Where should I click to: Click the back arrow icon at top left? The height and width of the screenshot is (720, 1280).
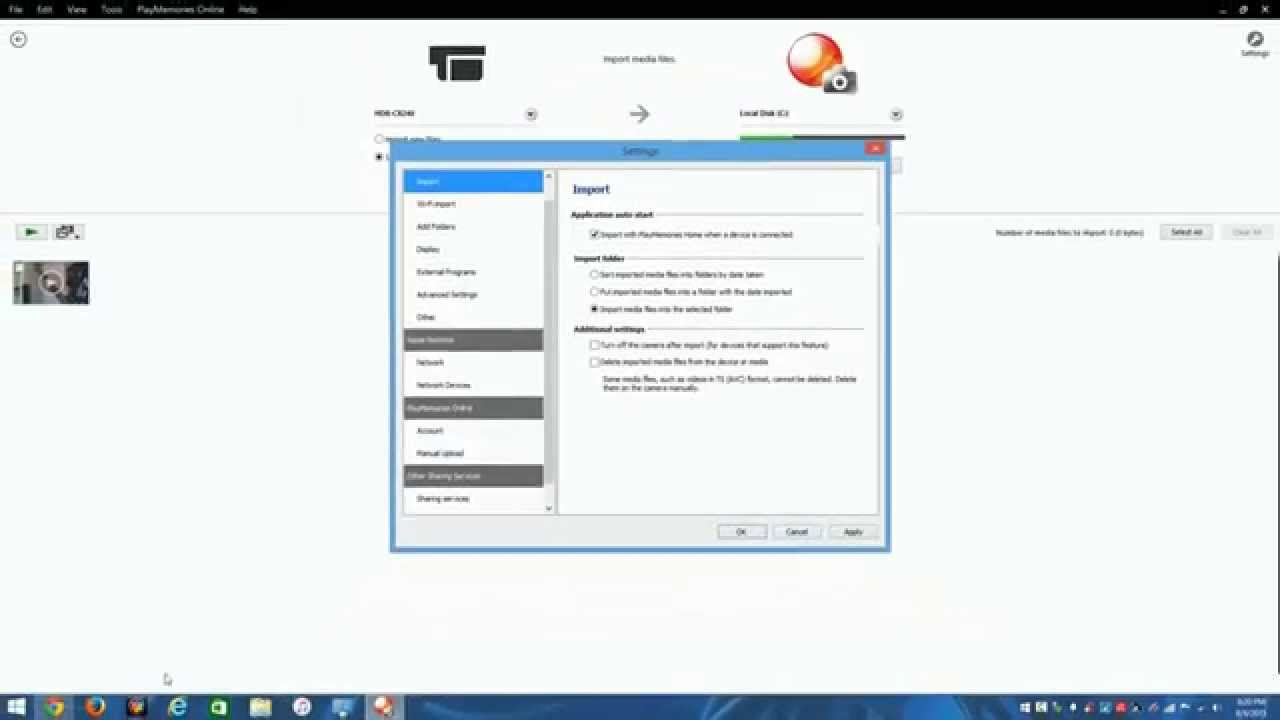(x=18, y=39)
